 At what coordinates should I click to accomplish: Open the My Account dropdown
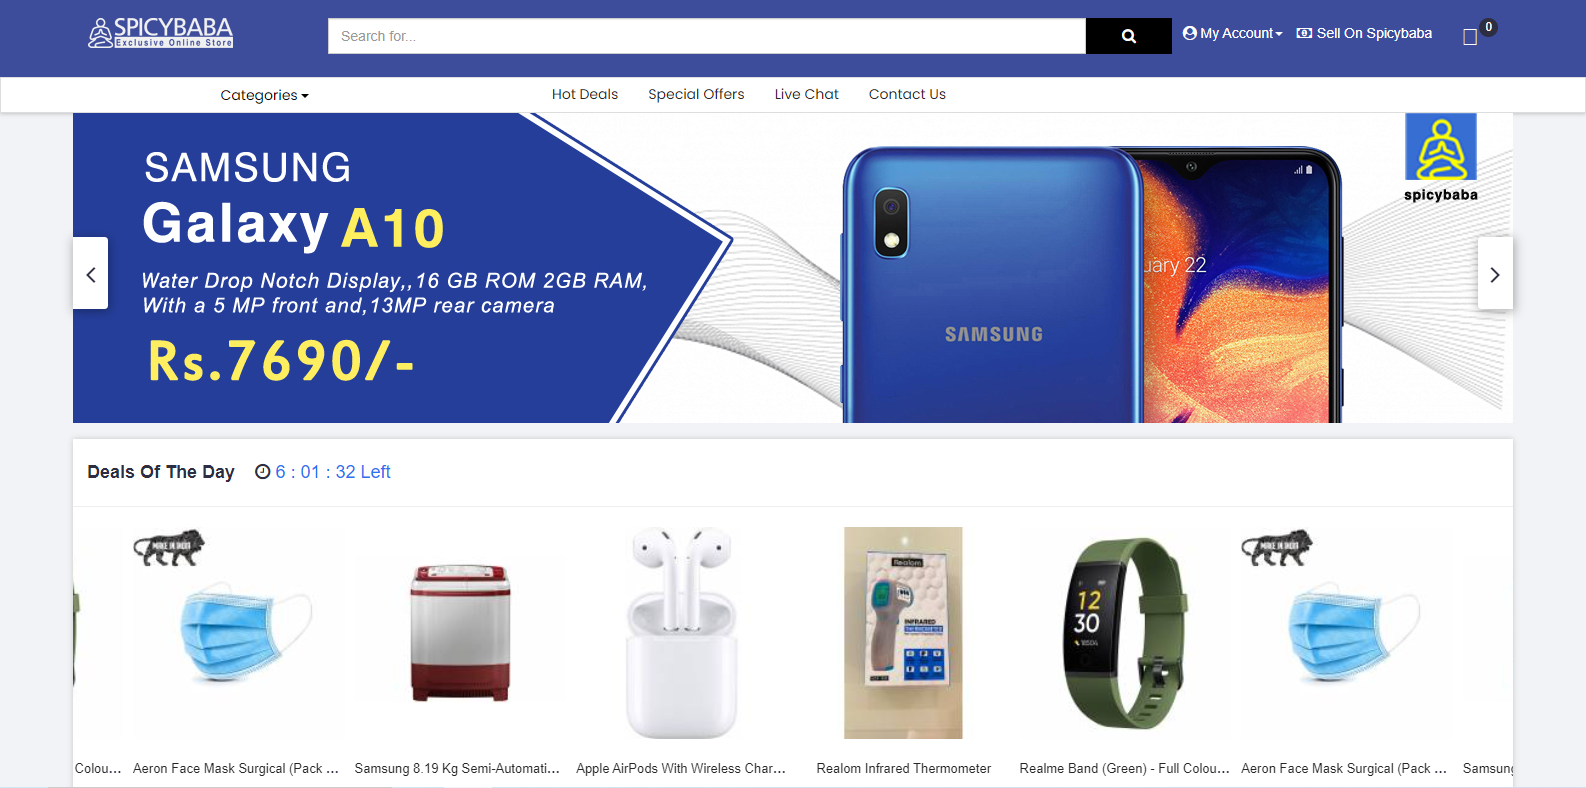pos(1232,33)
